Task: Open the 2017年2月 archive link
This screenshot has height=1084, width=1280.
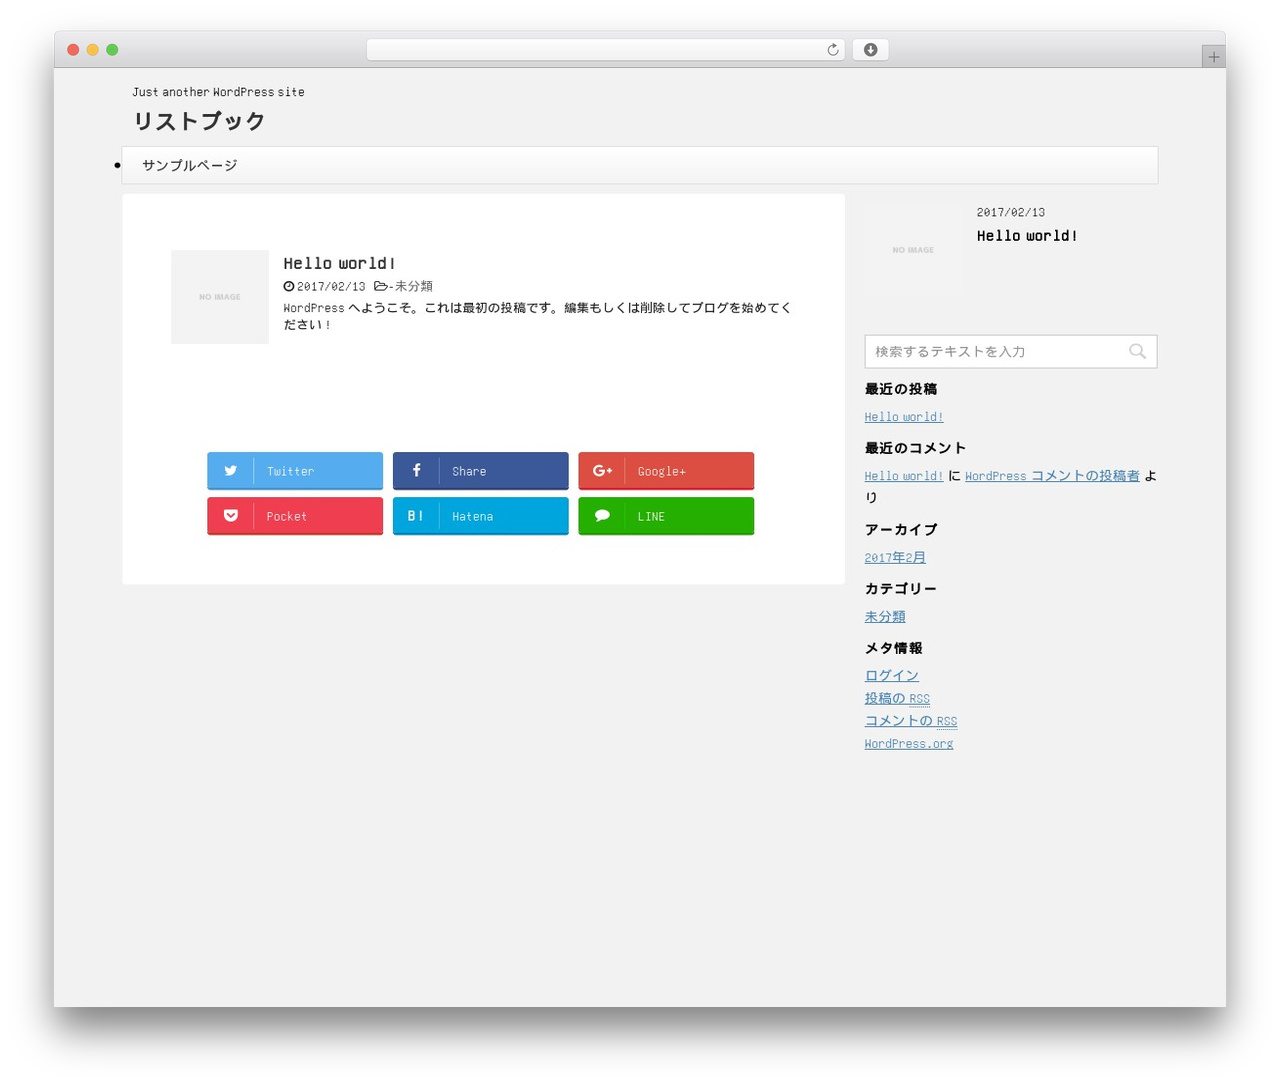Action: 895,558
